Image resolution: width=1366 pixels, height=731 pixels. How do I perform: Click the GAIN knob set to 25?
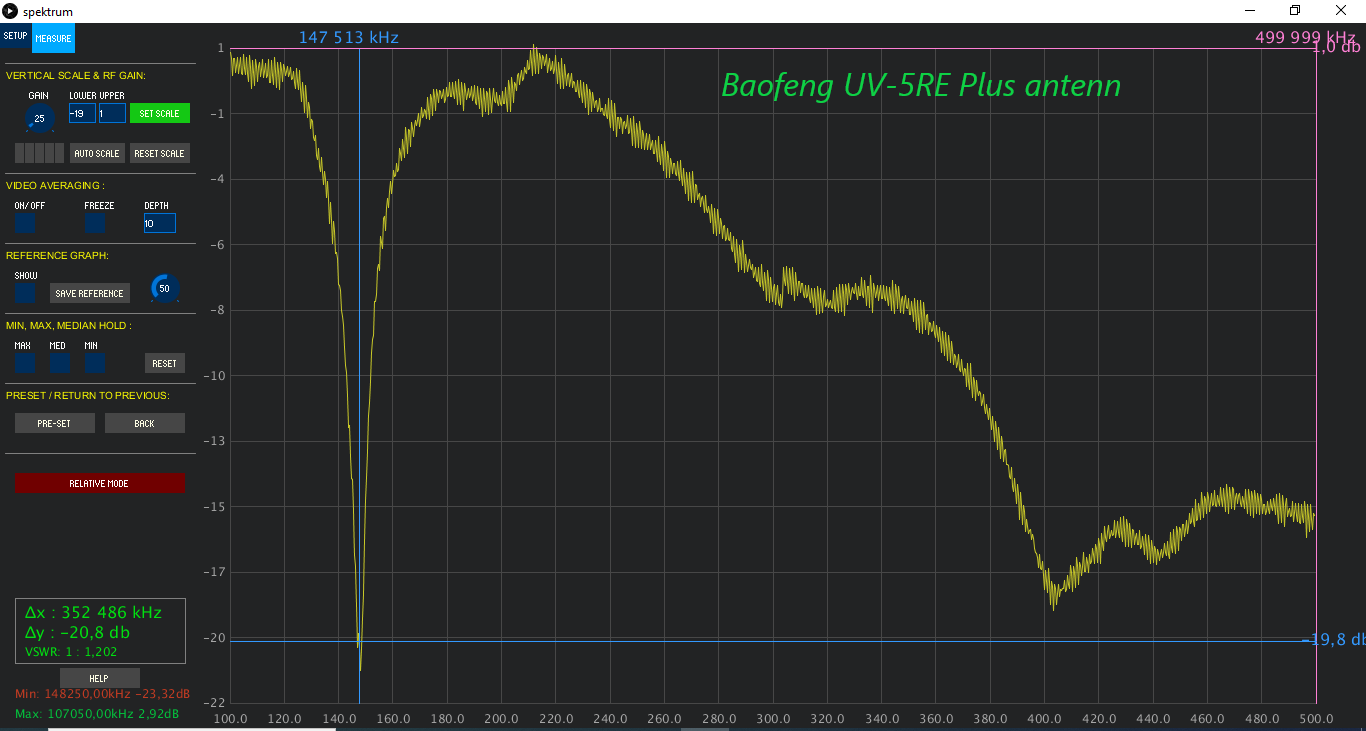39,118
